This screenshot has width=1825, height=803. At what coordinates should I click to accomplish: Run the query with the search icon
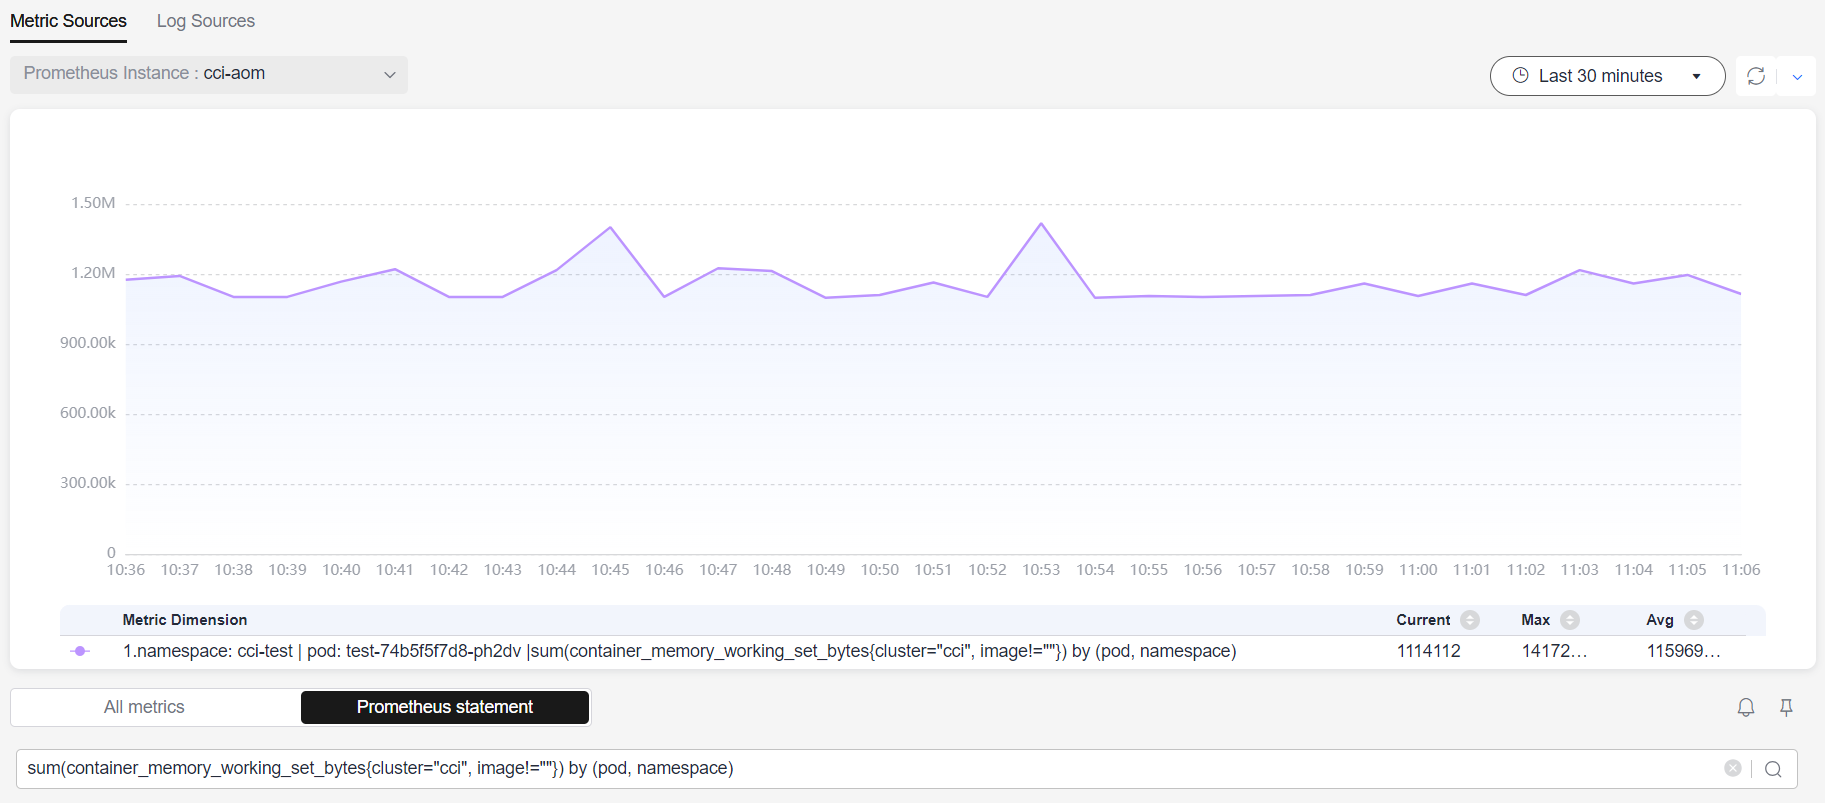point(1773,768)
